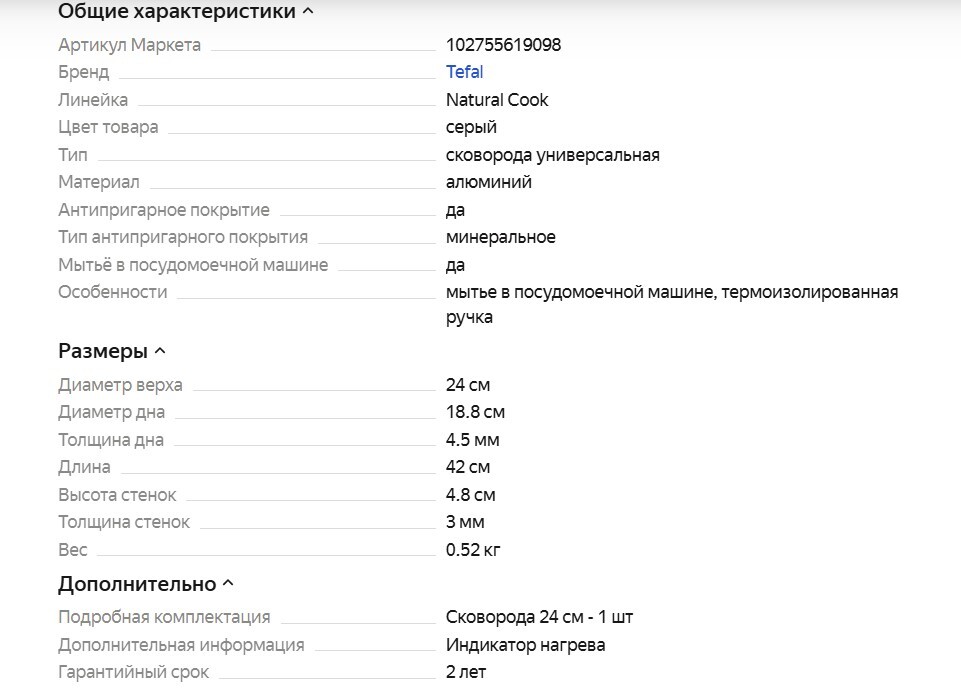Image resolution: width=961 pixels, height=690 pixels.
Task: Click the сковорода универсальная type value
Action: [x=552, y=155]
